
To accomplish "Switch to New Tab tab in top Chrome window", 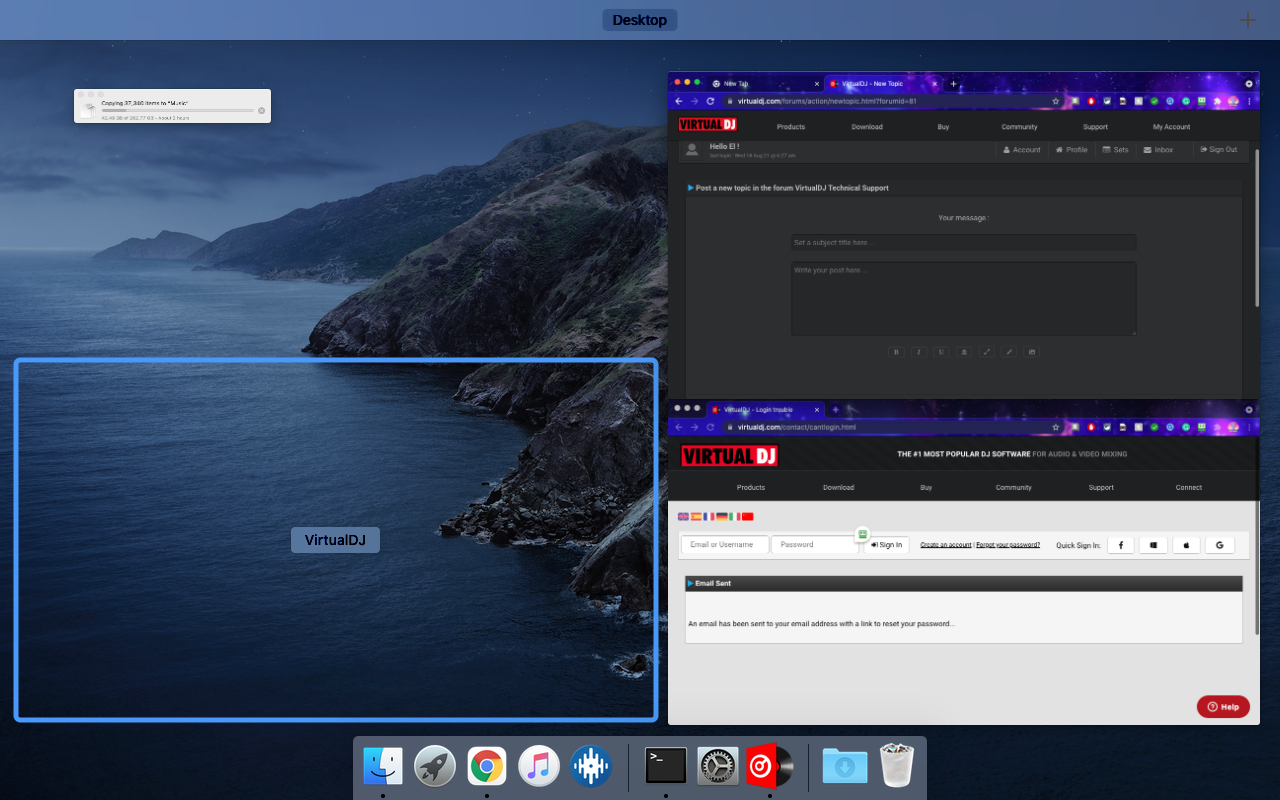I will coord(765,84).
